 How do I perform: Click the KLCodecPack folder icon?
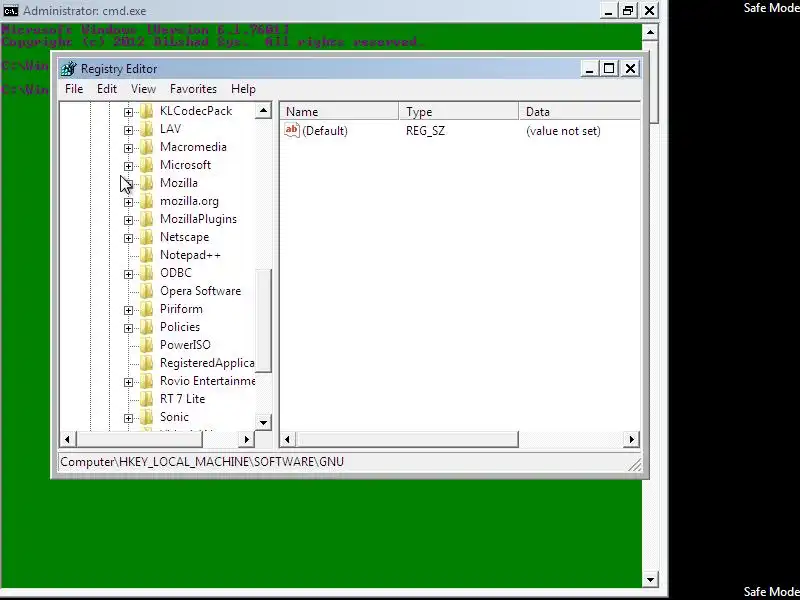[x=146, y=111]
